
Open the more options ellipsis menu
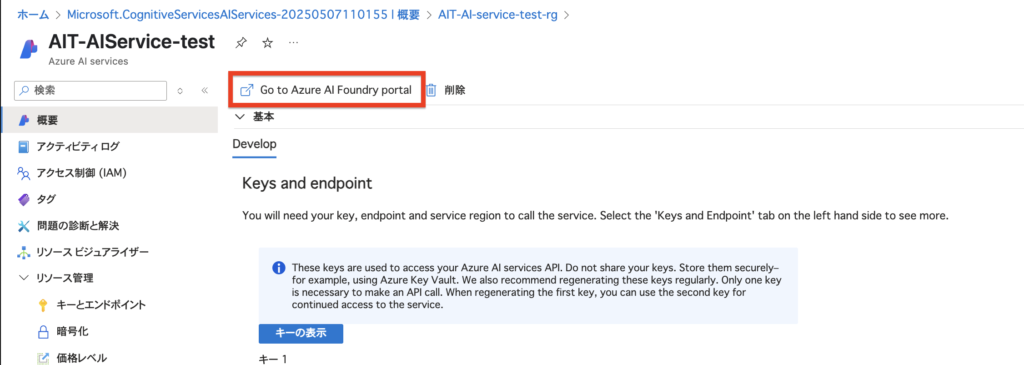293,42
